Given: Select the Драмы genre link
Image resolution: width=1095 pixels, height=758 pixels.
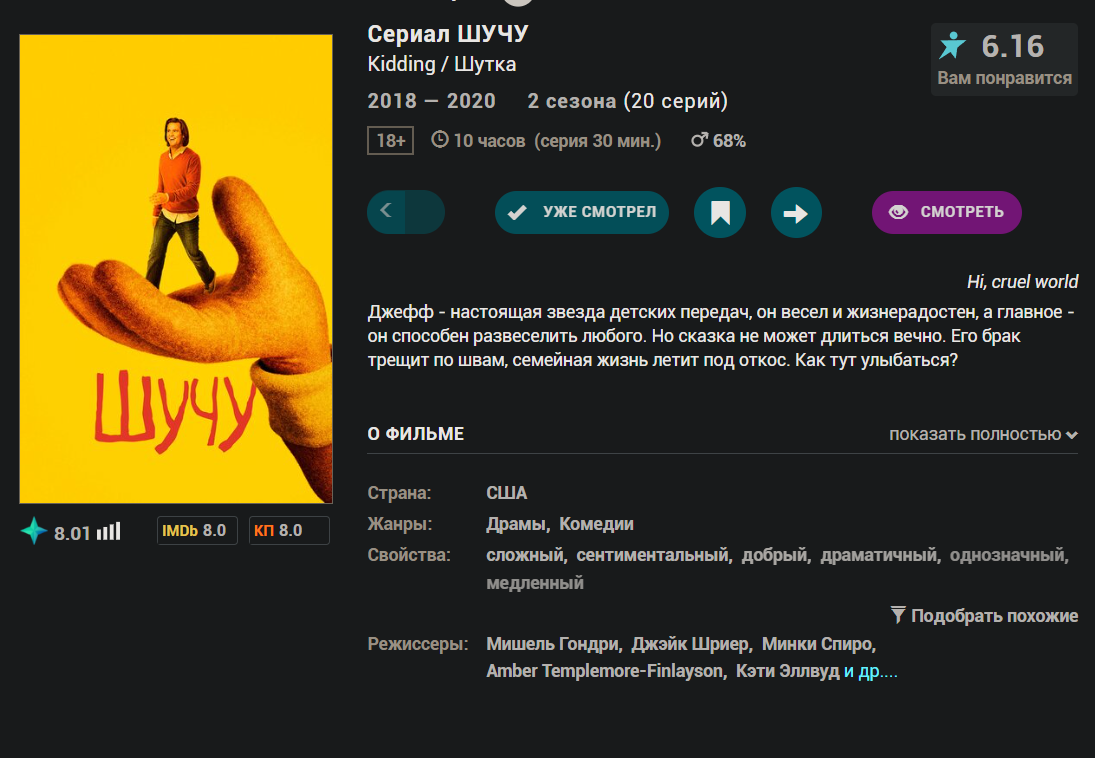Looking at the screenshot, I should point(515,524).
